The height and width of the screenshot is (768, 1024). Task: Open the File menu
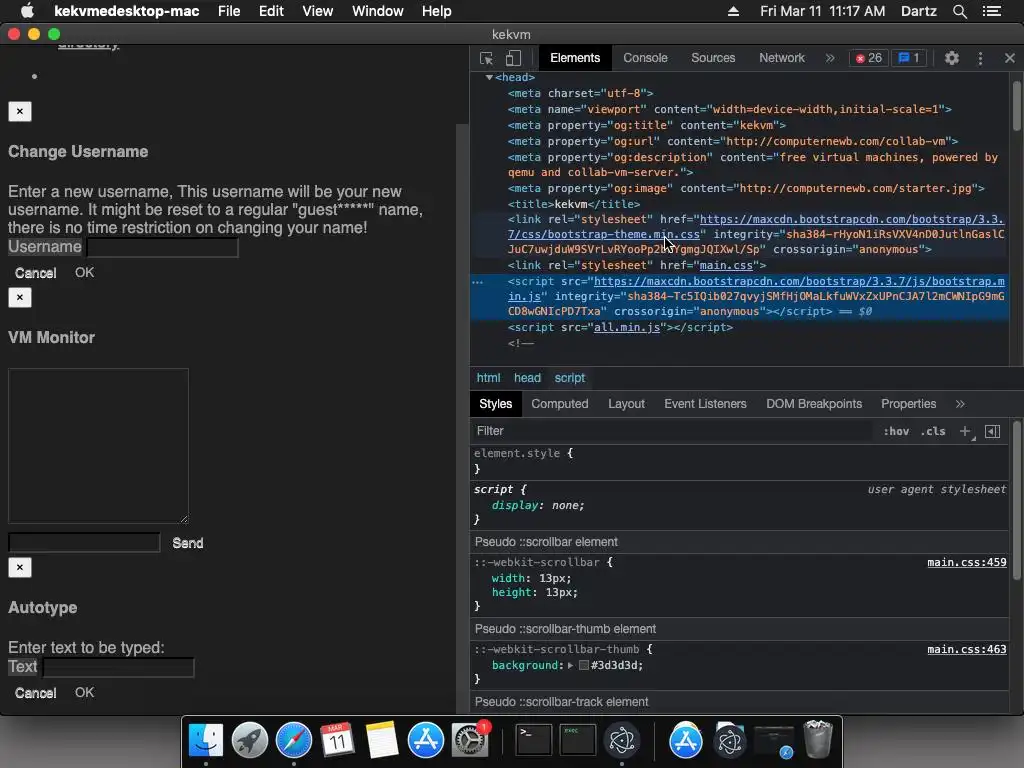[x=229, y=11]
